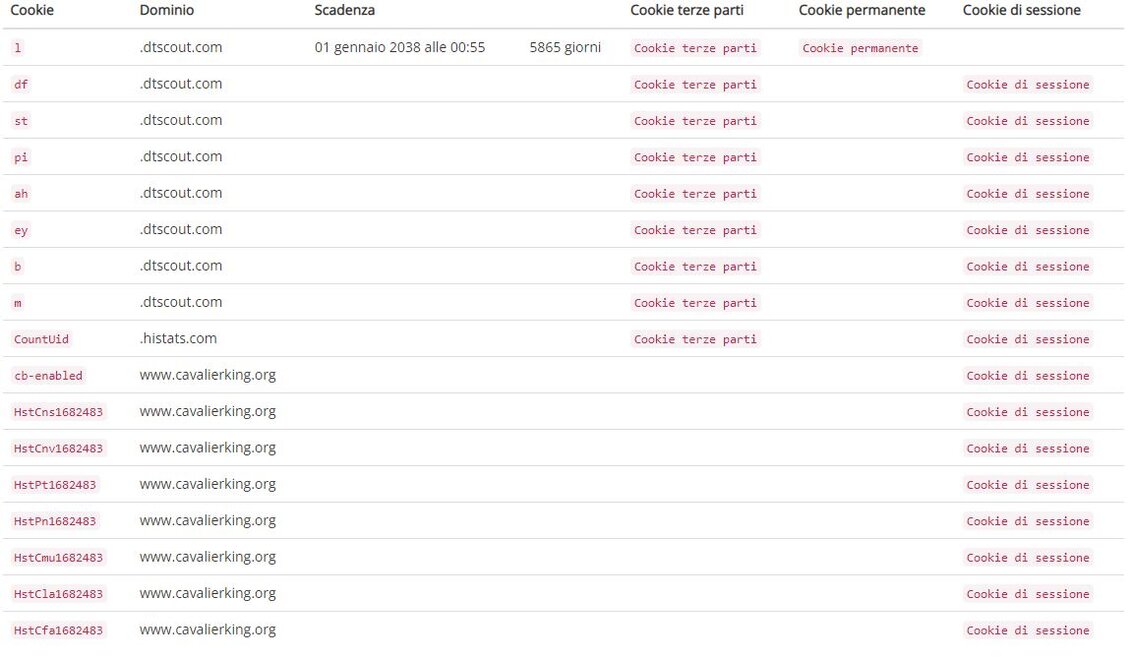1133x659 pixels.
Task: Click www.cavalierking.org in the HstPt1682483 row
Action: click(207, 484)
